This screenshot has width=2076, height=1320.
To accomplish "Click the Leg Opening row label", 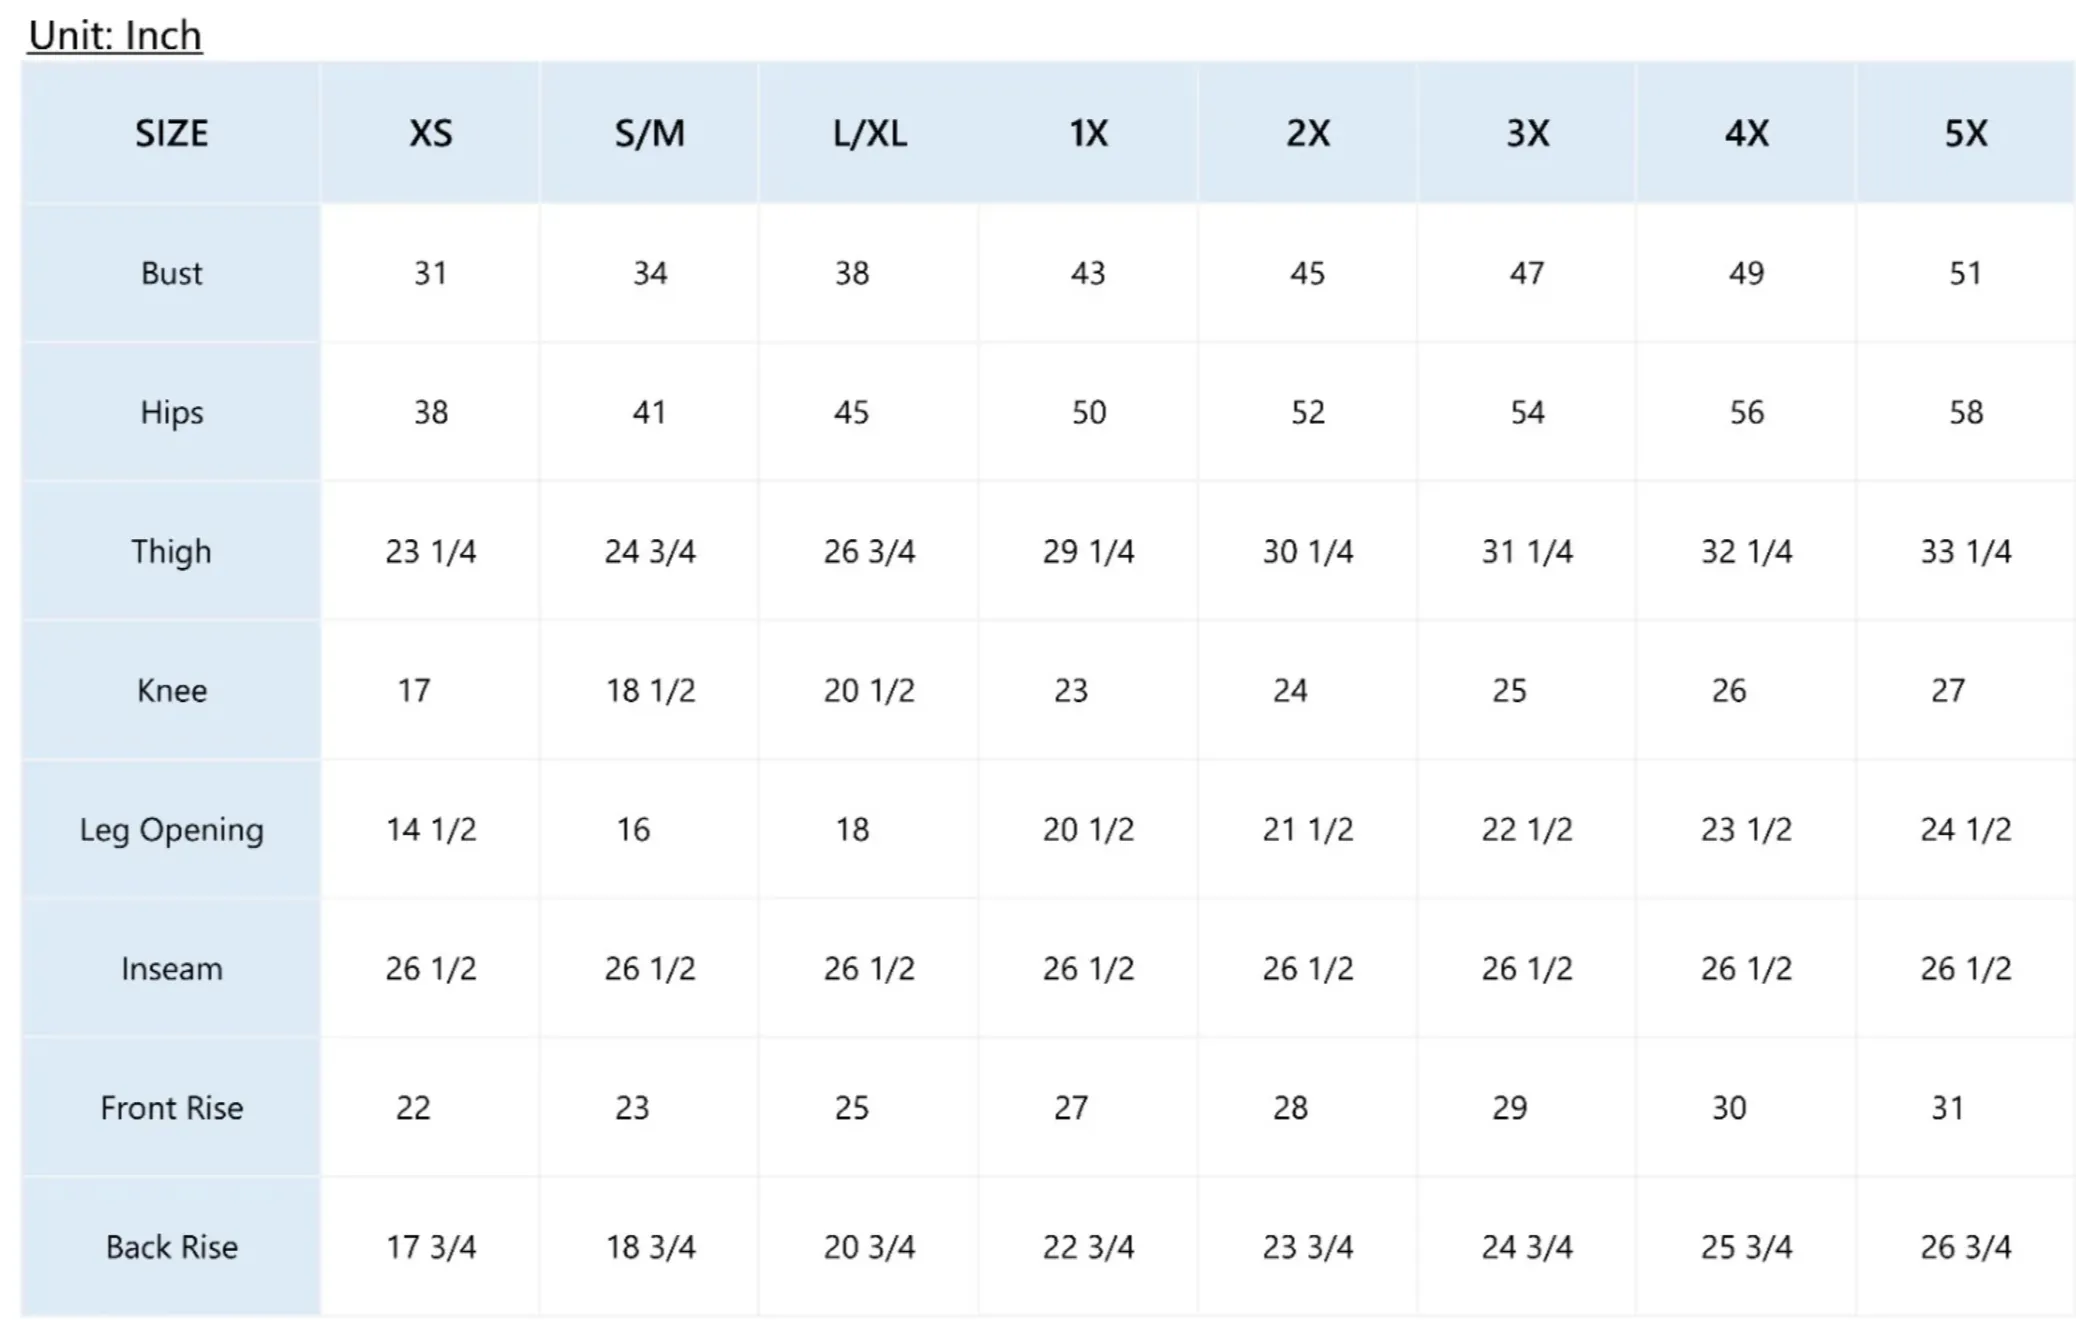I will [x=171, y=829].
